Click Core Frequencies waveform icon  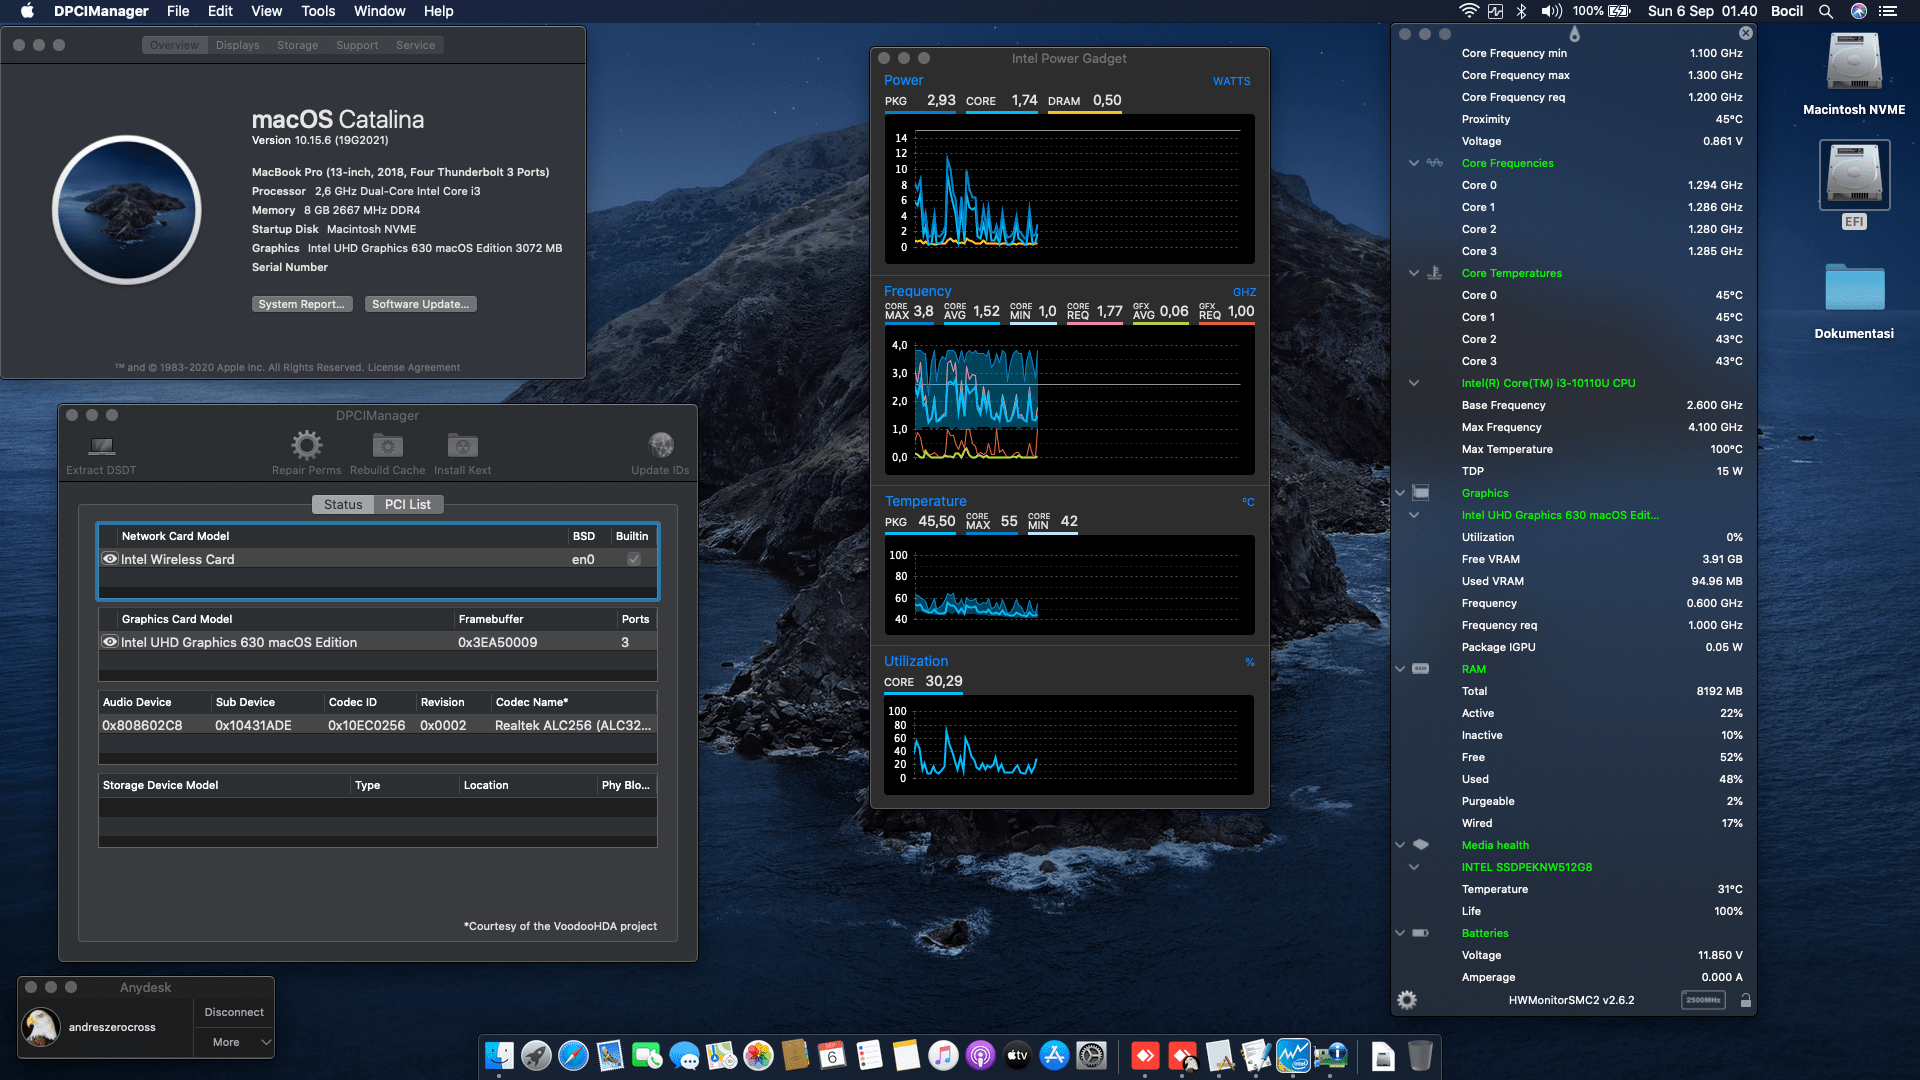coord(1434,163)
